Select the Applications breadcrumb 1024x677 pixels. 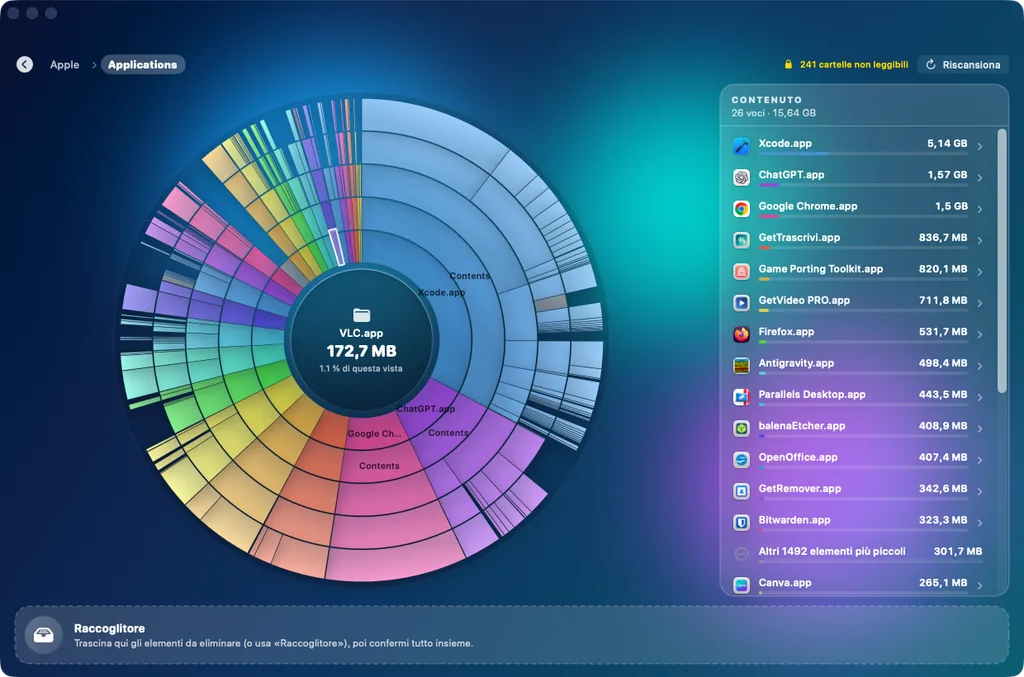142,65
